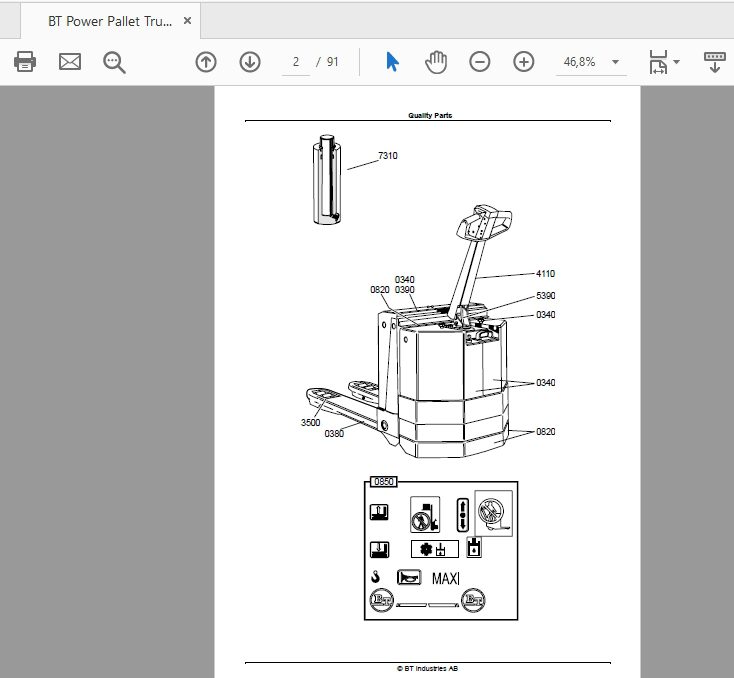734x678 pixels.
Task: Click the Print file icon
Action: (25, 62)
